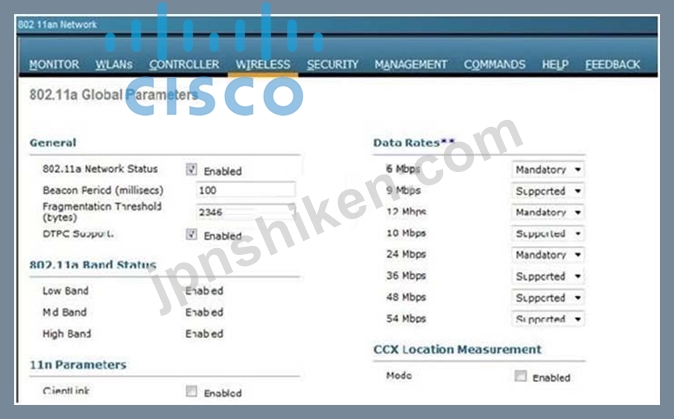Click the Beacon Period input field
This screenshot has width=674, height=419.
(x=245, y=190)
